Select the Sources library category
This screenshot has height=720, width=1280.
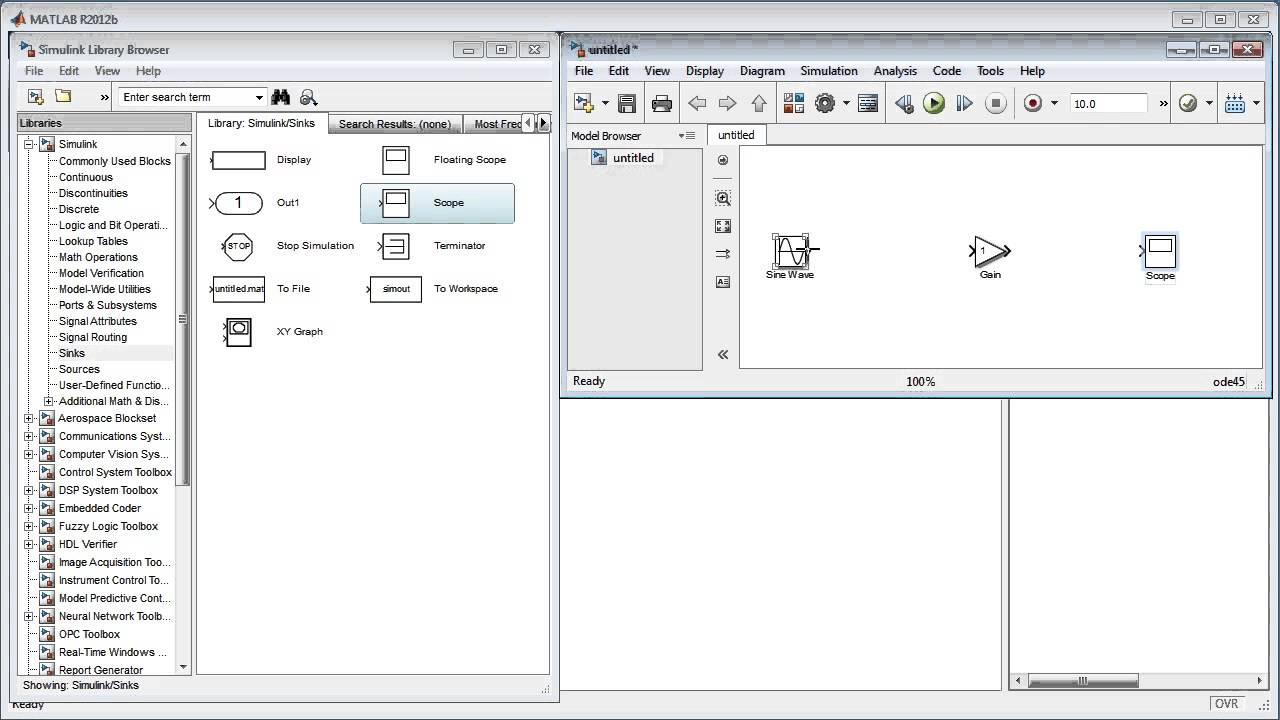pyautogui.click(x=79, y=369)
